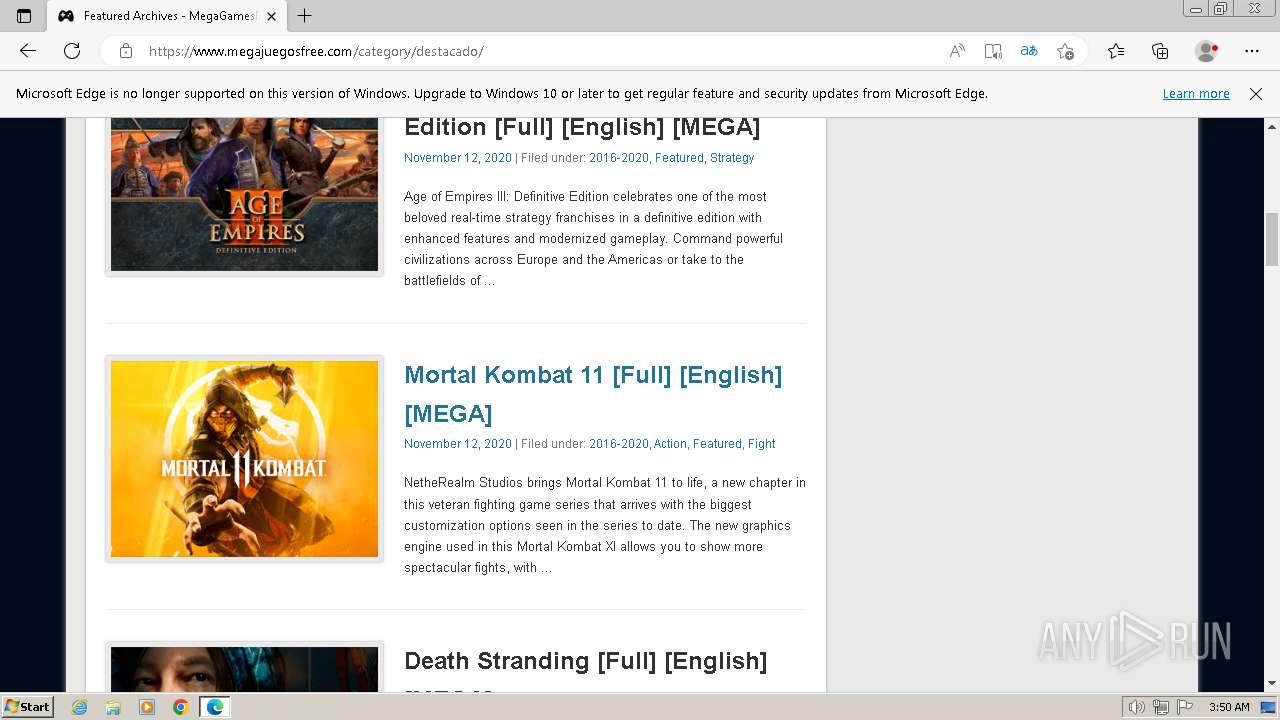Enter Immersive Reader mode icon
This screenshot has height=720, width=1280.
click(993, 51)
